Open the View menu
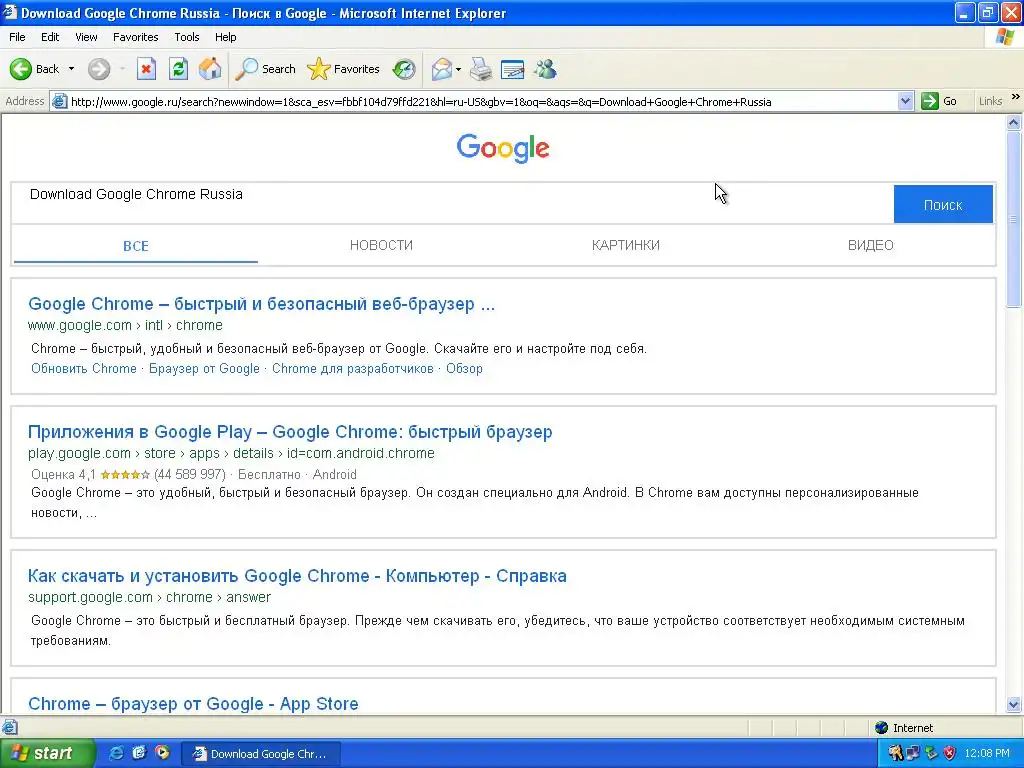Screen dimensions: 1024x768 86,37
